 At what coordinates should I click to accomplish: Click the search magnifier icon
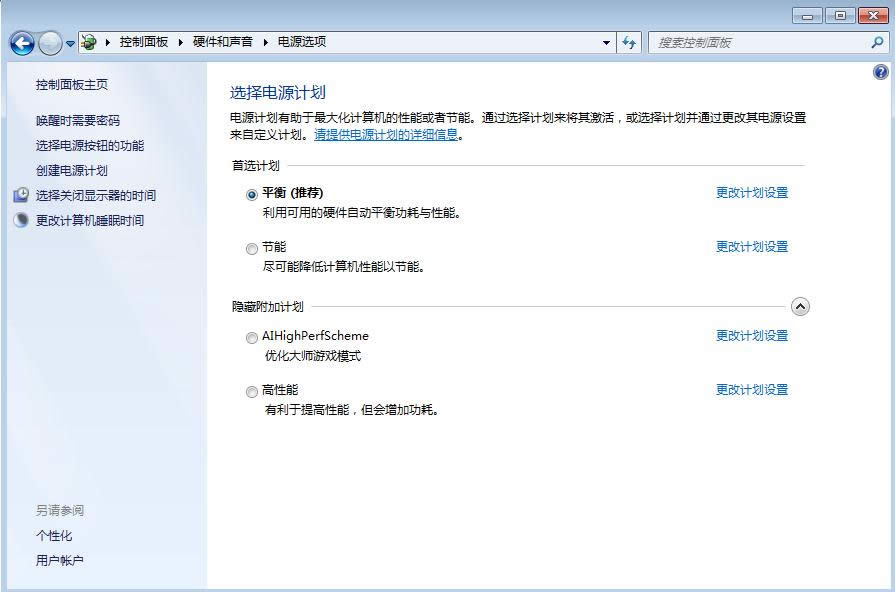point(877,43)
